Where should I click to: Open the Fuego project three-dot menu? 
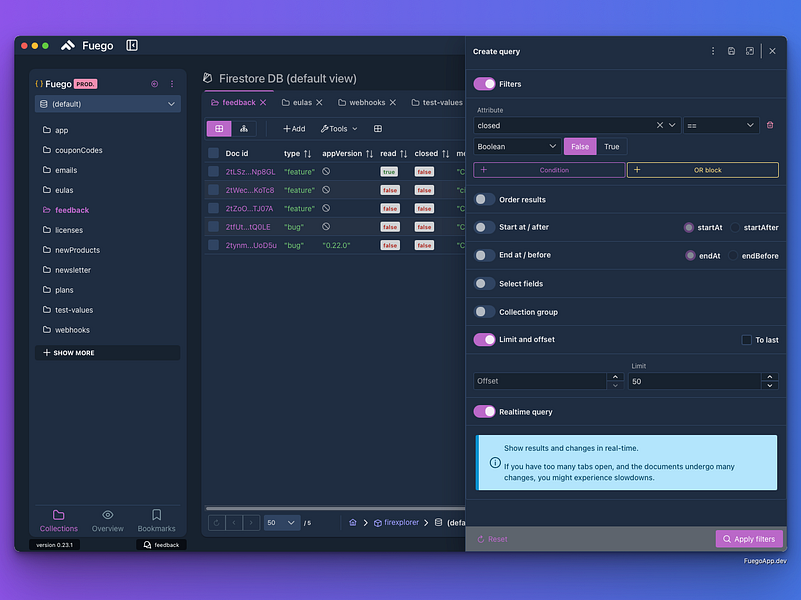pos(172,84)
